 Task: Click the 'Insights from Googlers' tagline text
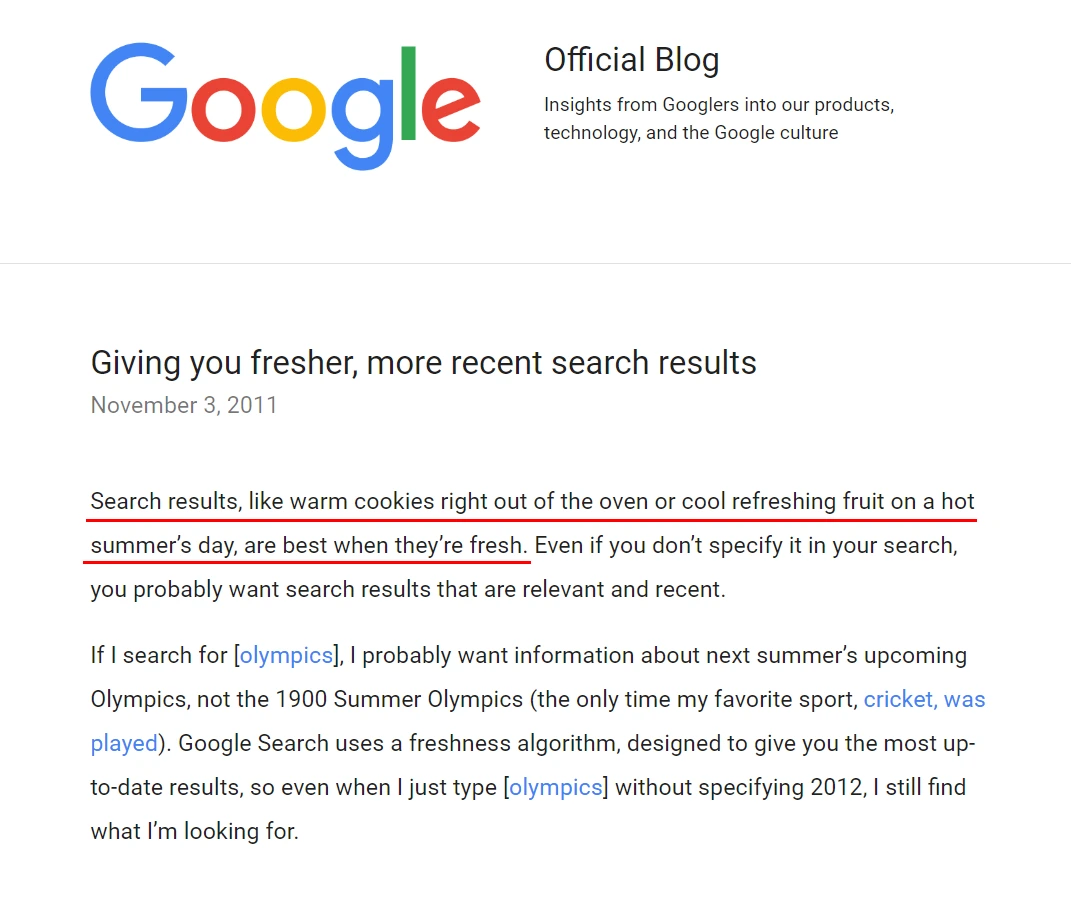coord(719,118)
